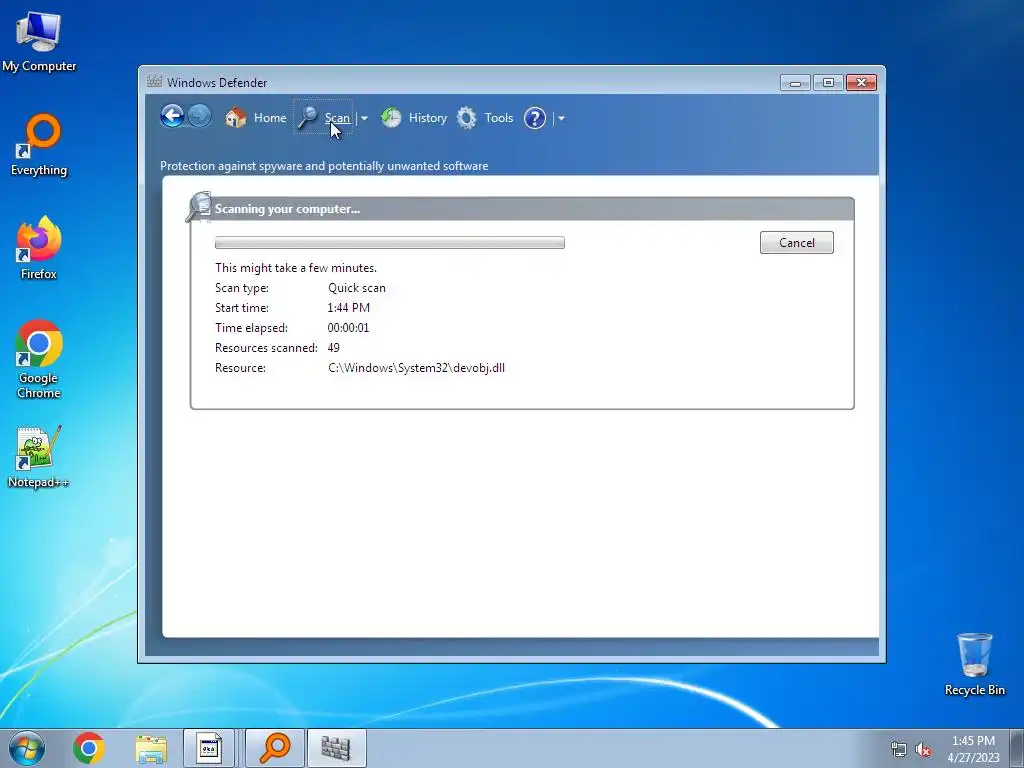The height and width of the screenshot is (768, 1024).
Task: Click the devobj.dll resource path
Action: [416, 368]
